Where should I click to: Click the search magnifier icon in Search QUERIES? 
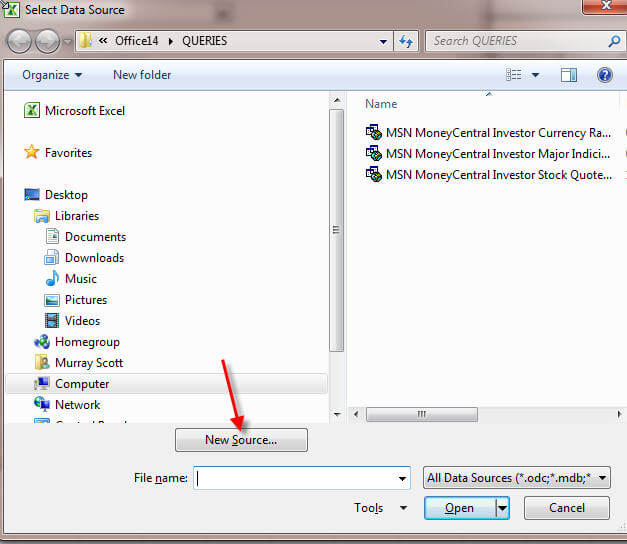pyautogui.click(x=614, y=41)
